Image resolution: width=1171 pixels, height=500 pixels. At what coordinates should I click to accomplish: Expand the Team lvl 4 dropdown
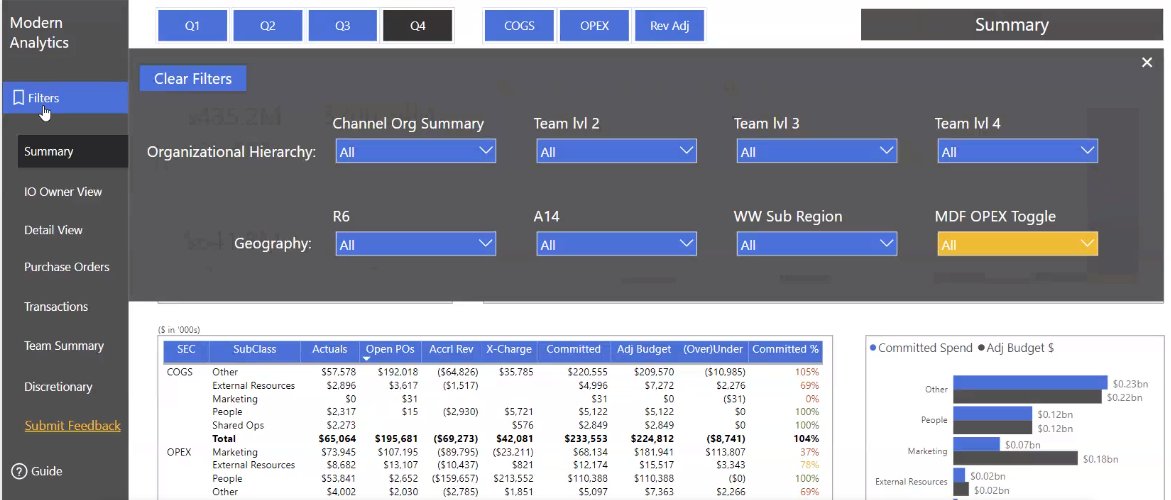click(x=1017, y=151)
